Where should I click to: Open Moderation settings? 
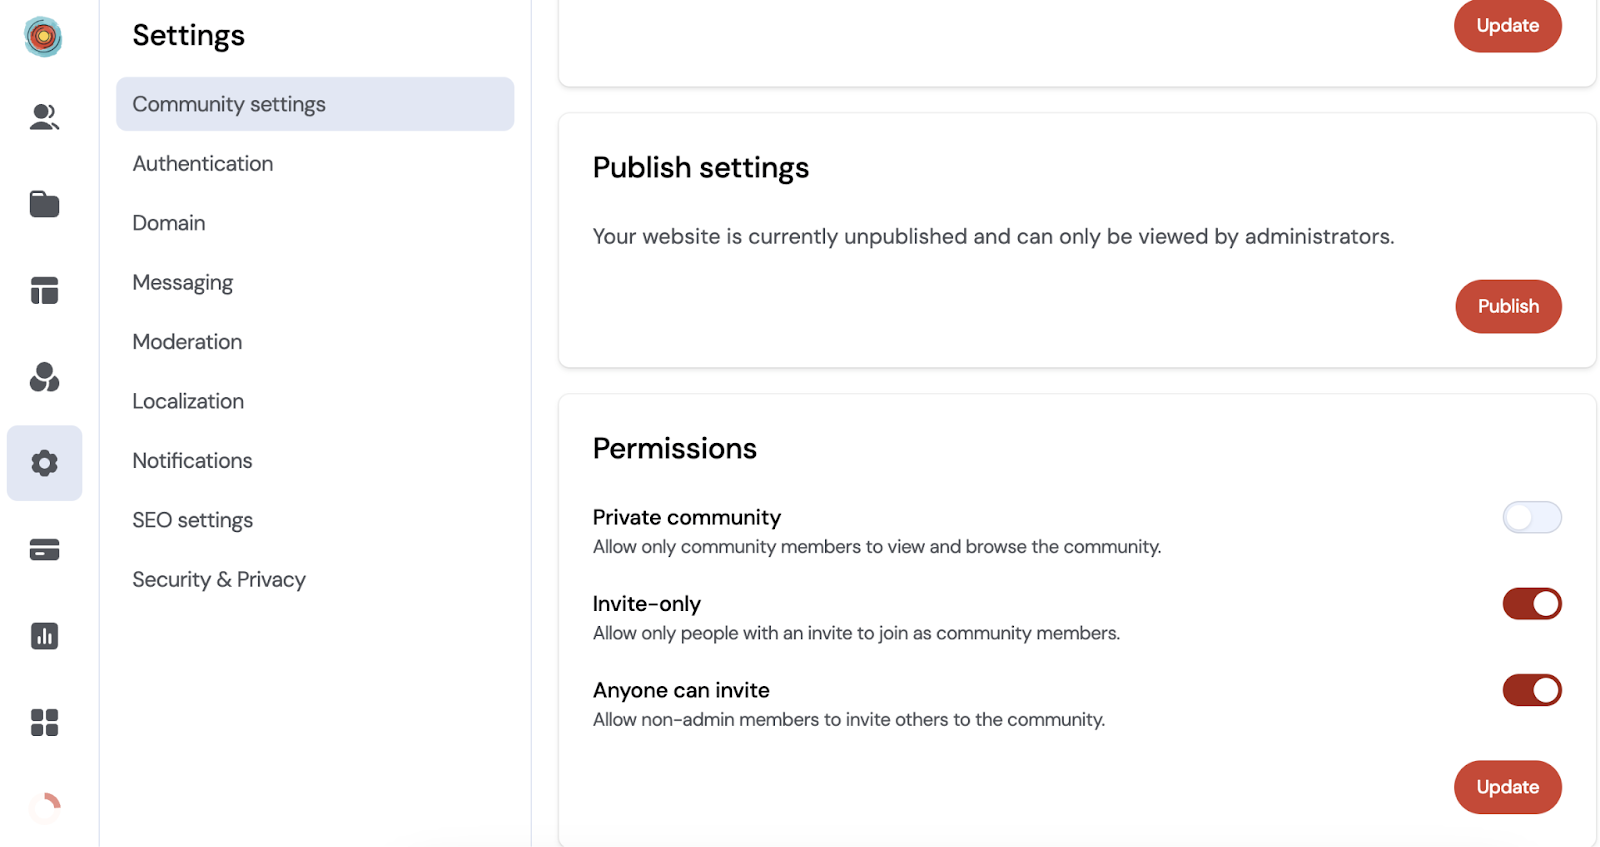187,342
